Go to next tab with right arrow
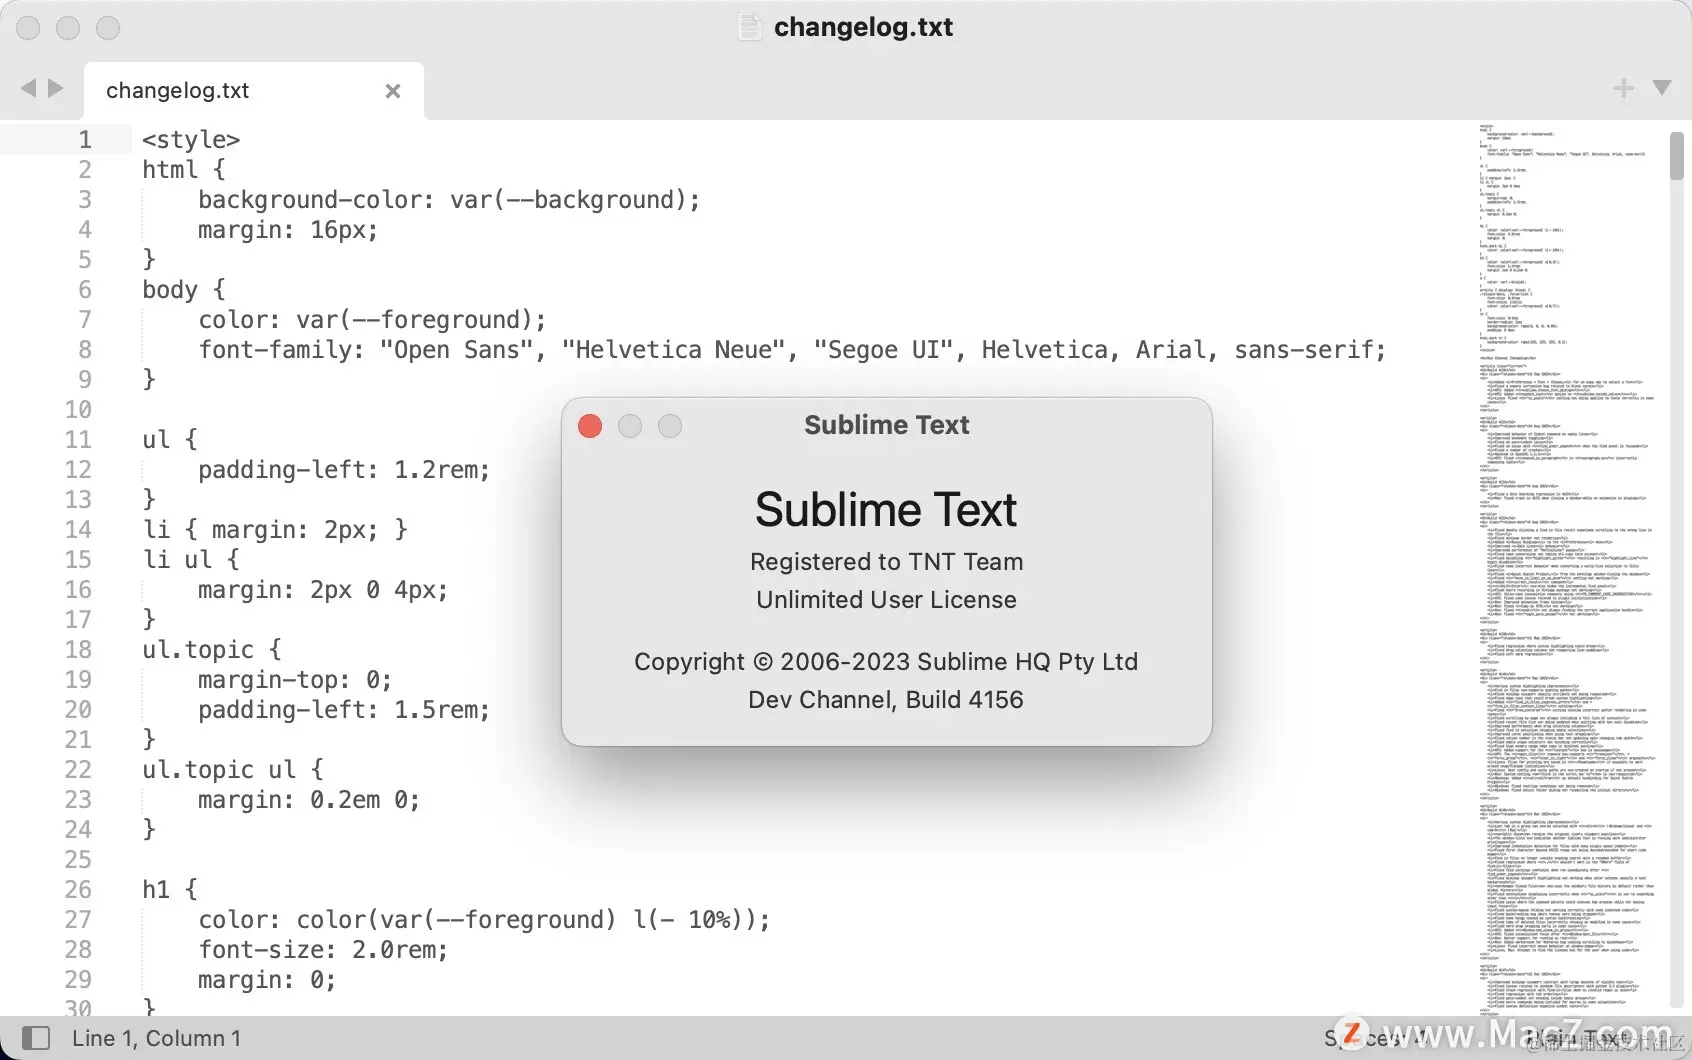This screenshot has height=1060, width=1692. tap(56, 88)
